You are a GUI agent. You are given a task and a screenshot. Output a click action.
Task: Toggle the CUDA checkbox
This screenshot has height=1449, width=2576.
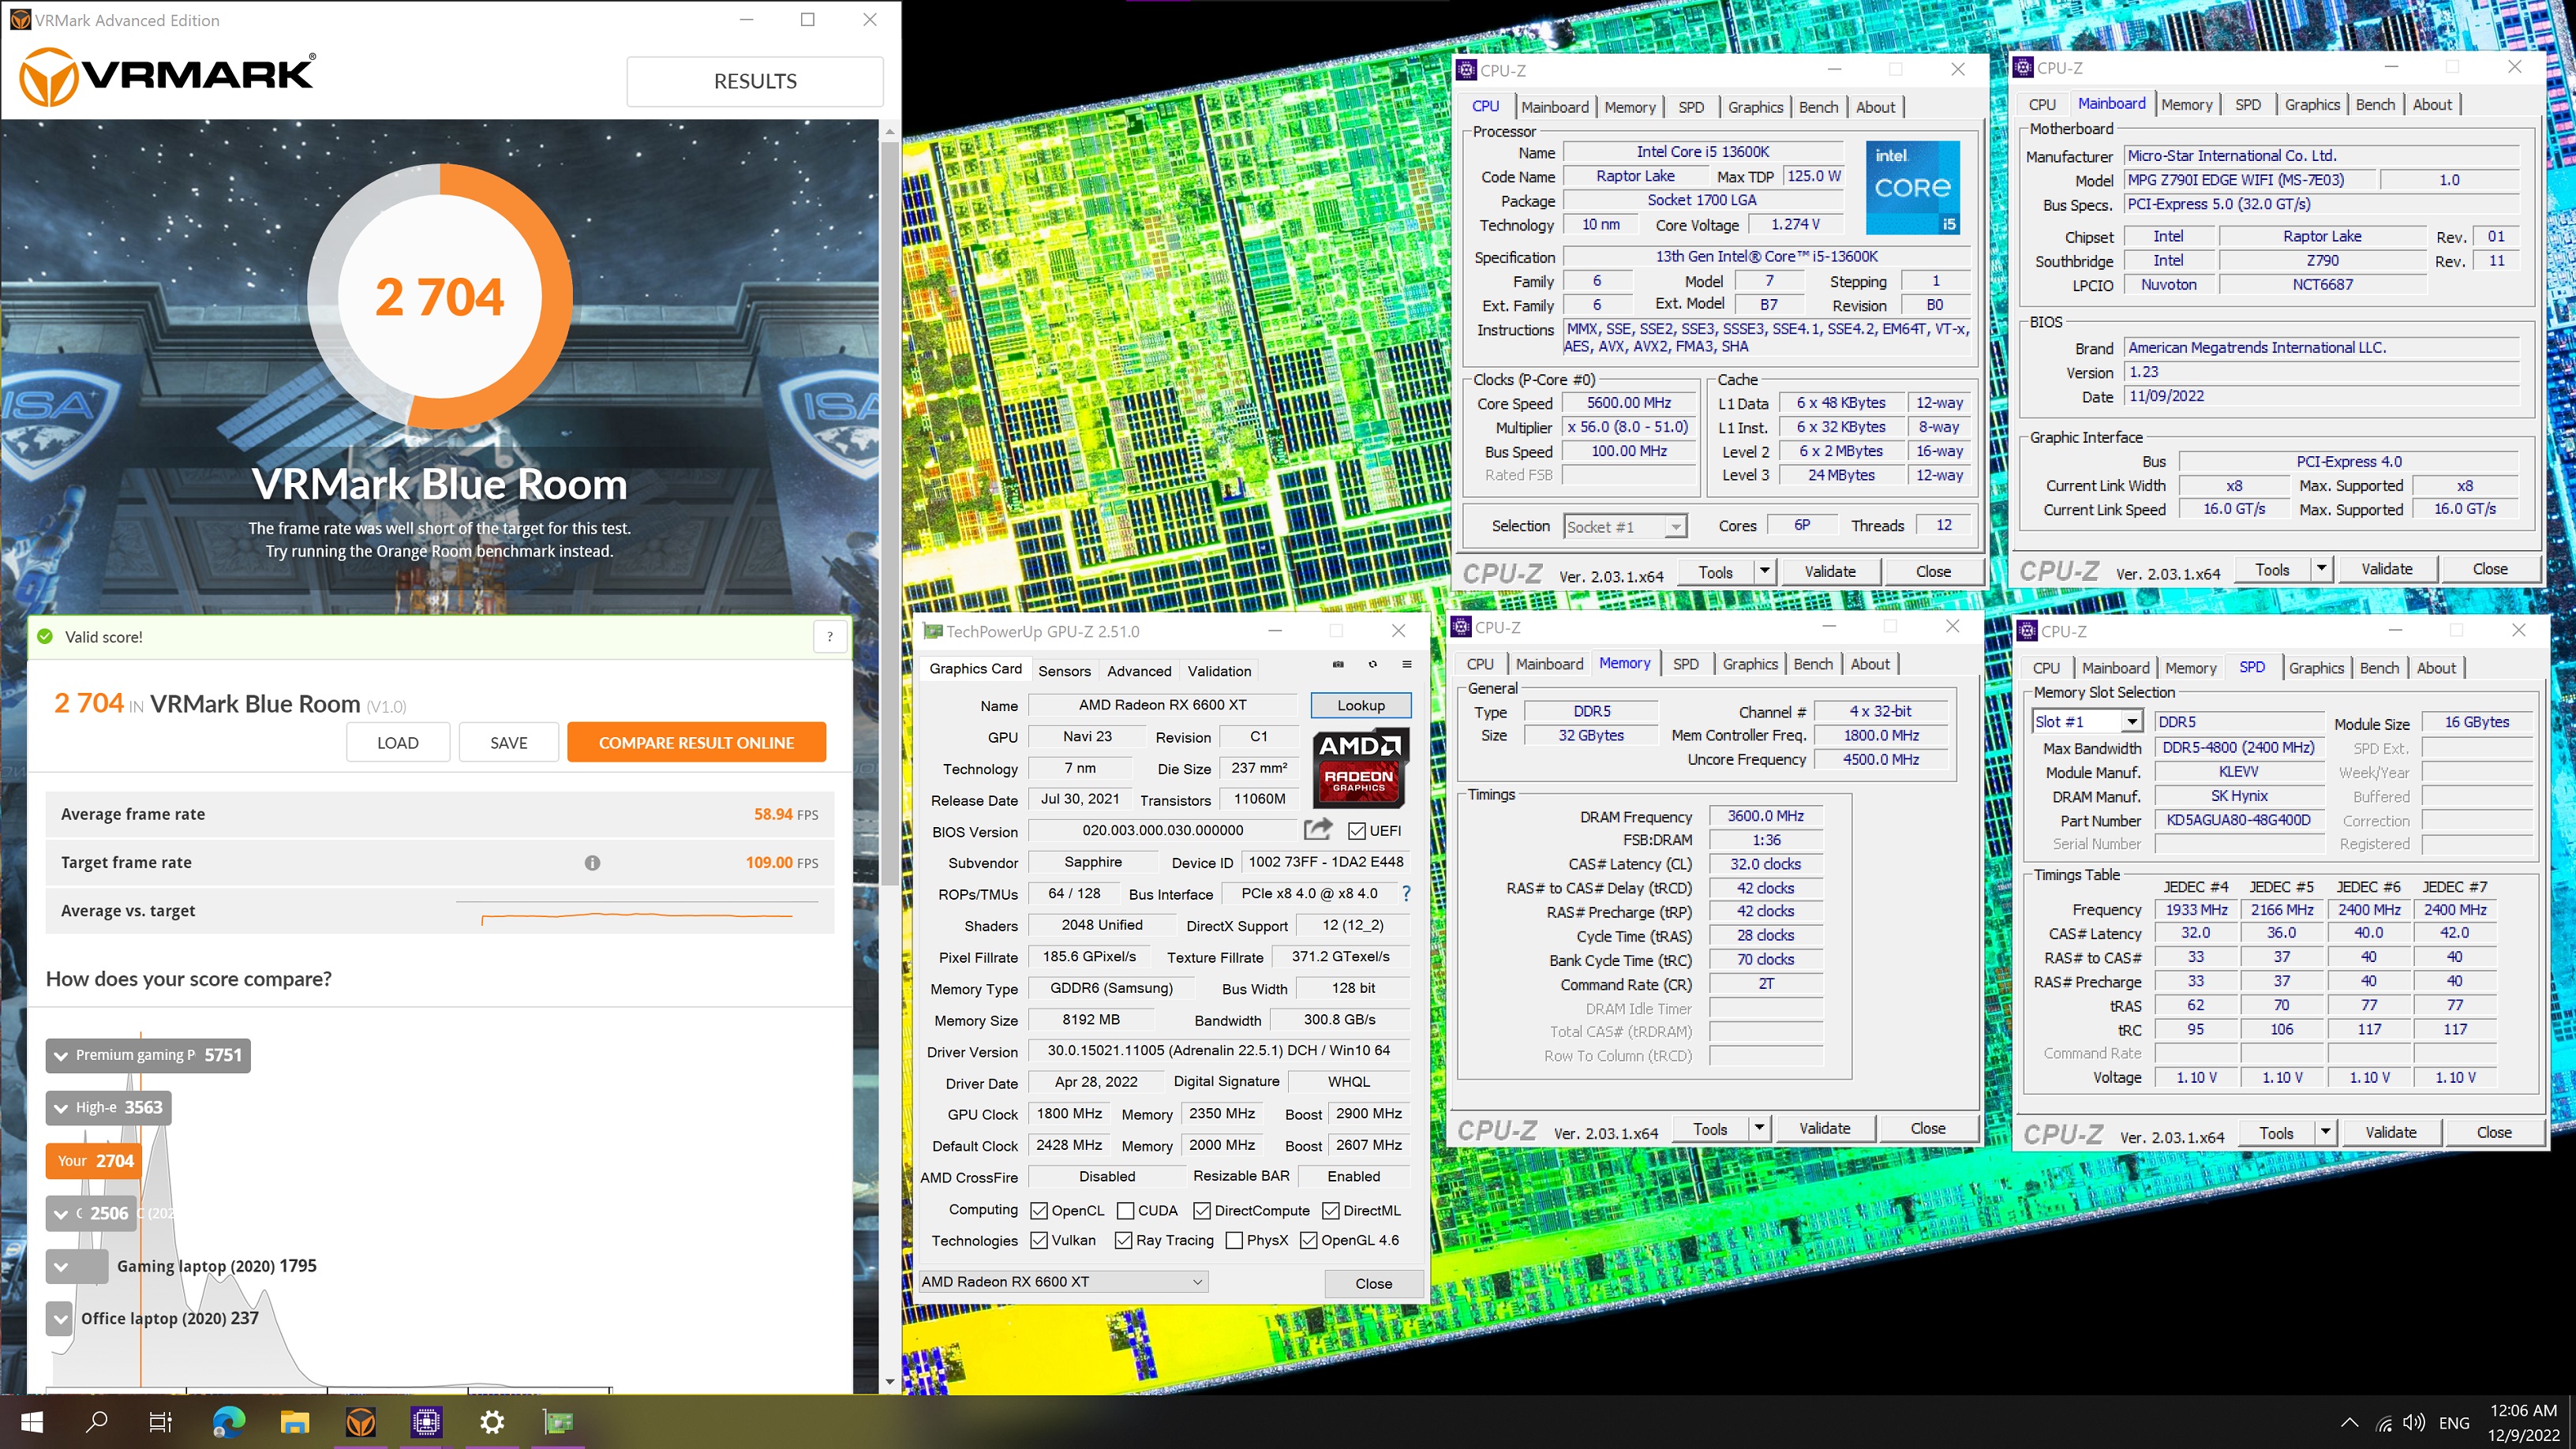click(x=1125, y=1210)
